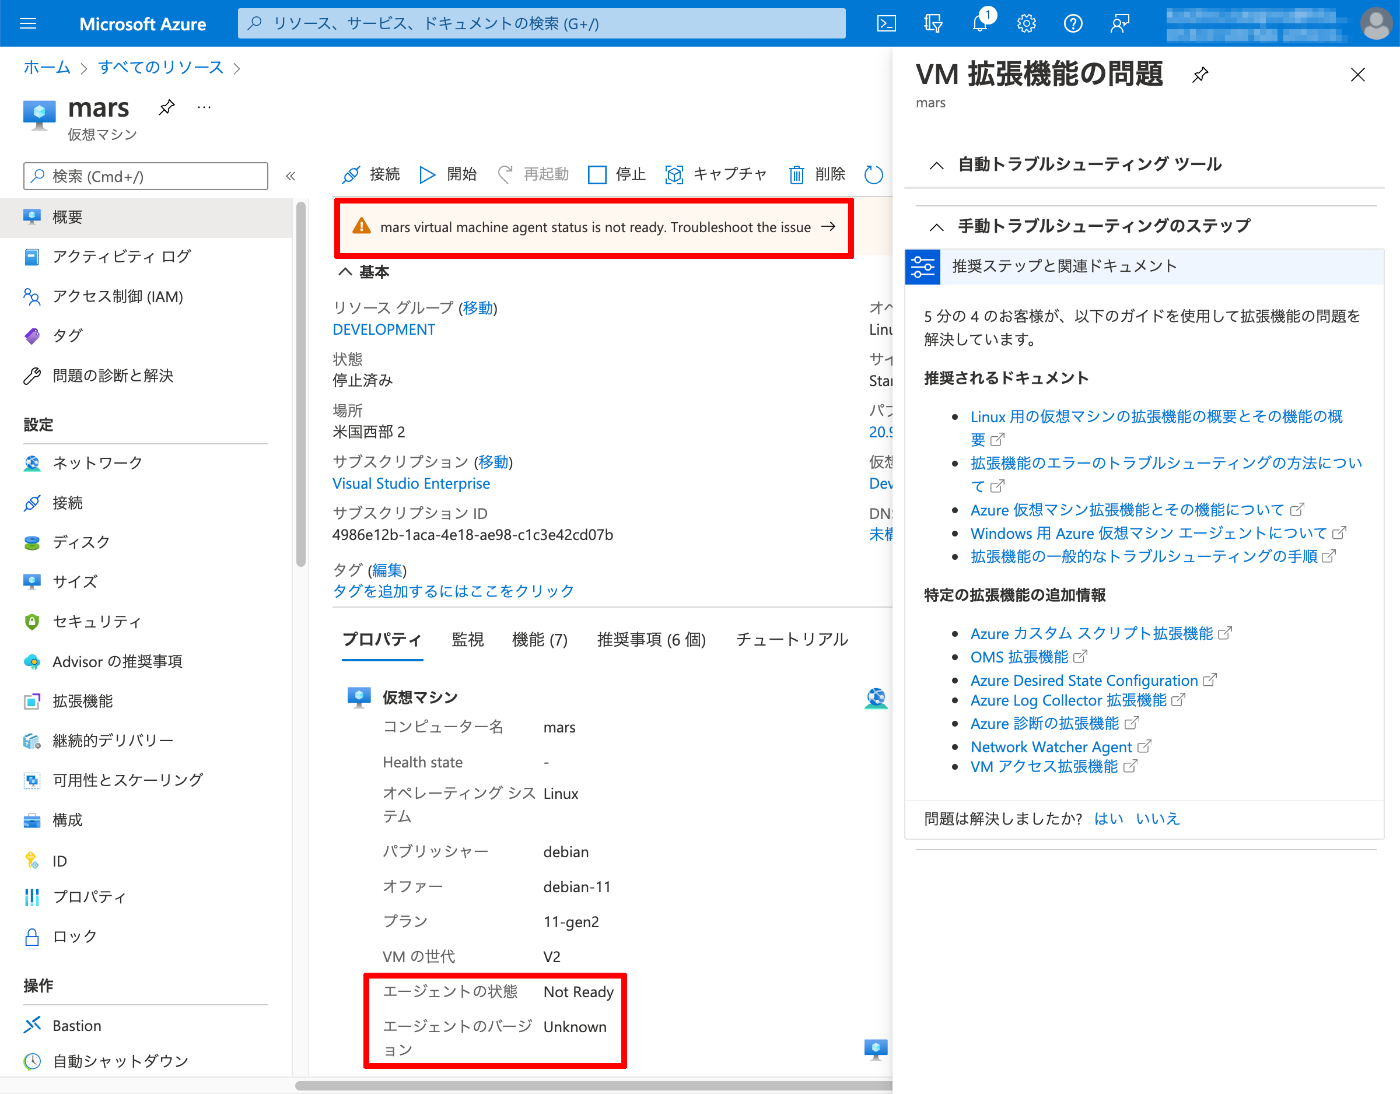Capture the VM with キャプチャ
Screen dimensions: 1400x1094
pos(715,174)
